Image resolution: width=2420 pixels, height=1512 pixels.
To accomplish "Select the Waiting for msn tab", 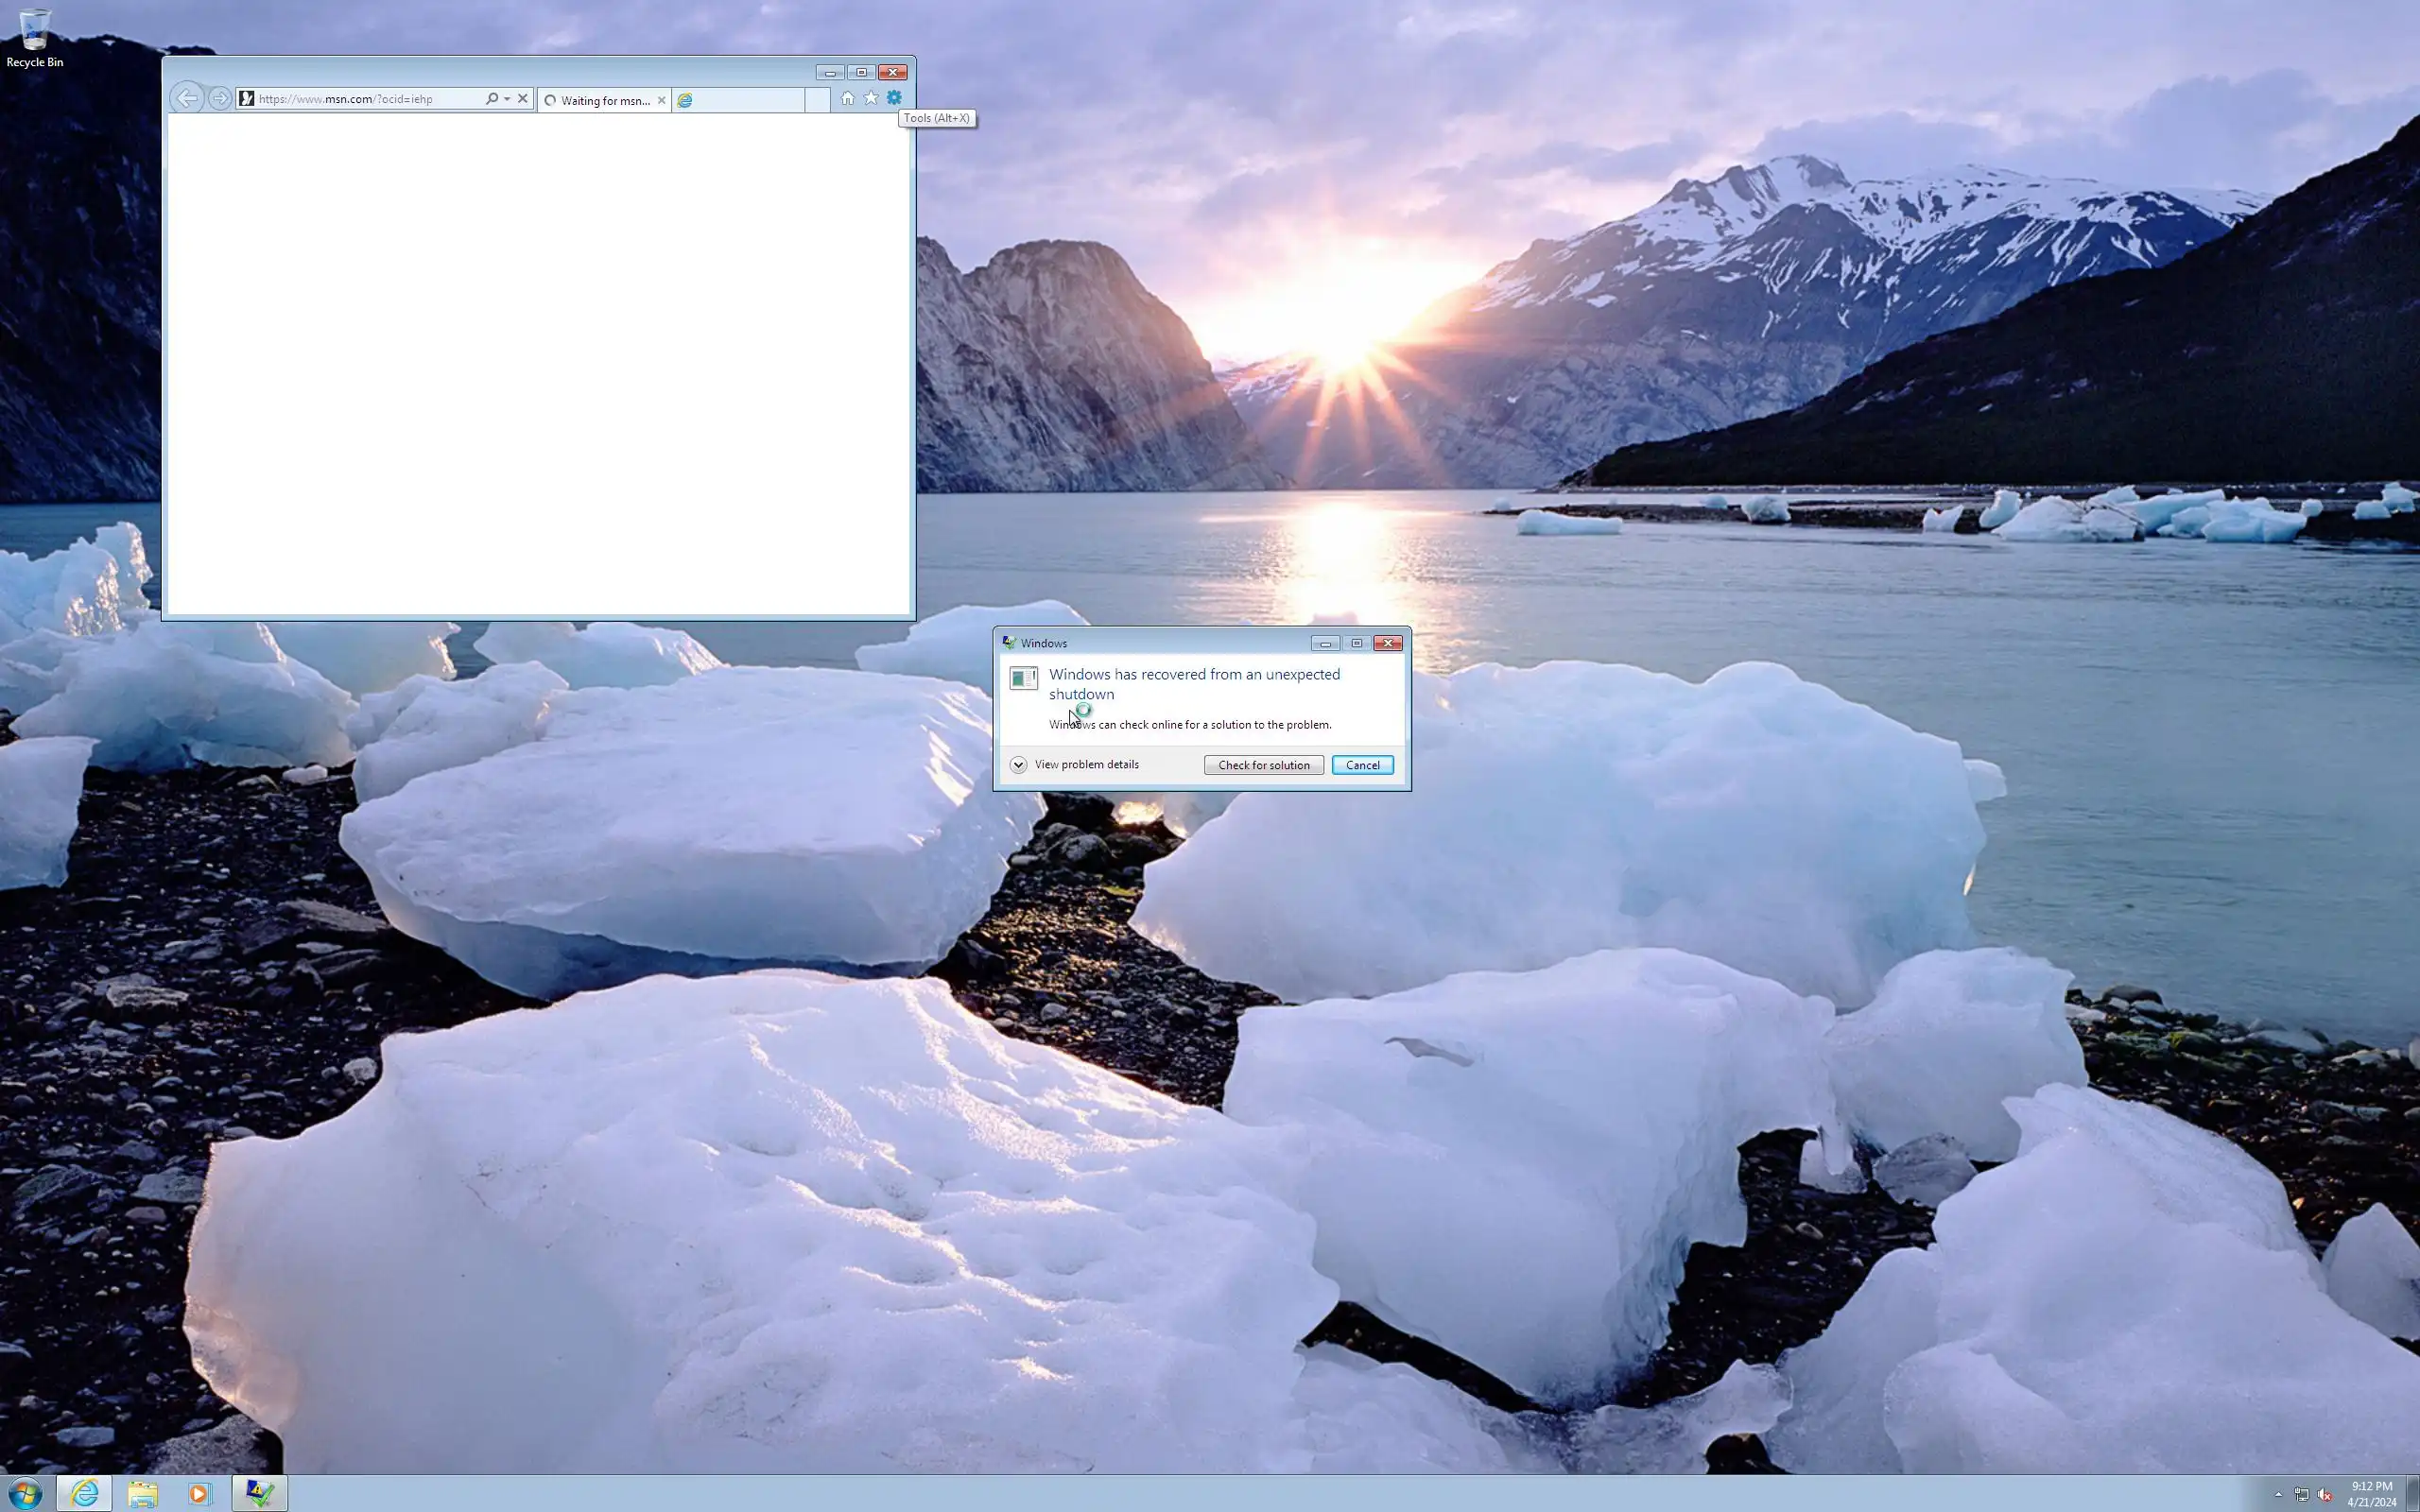I will (604, 100).
